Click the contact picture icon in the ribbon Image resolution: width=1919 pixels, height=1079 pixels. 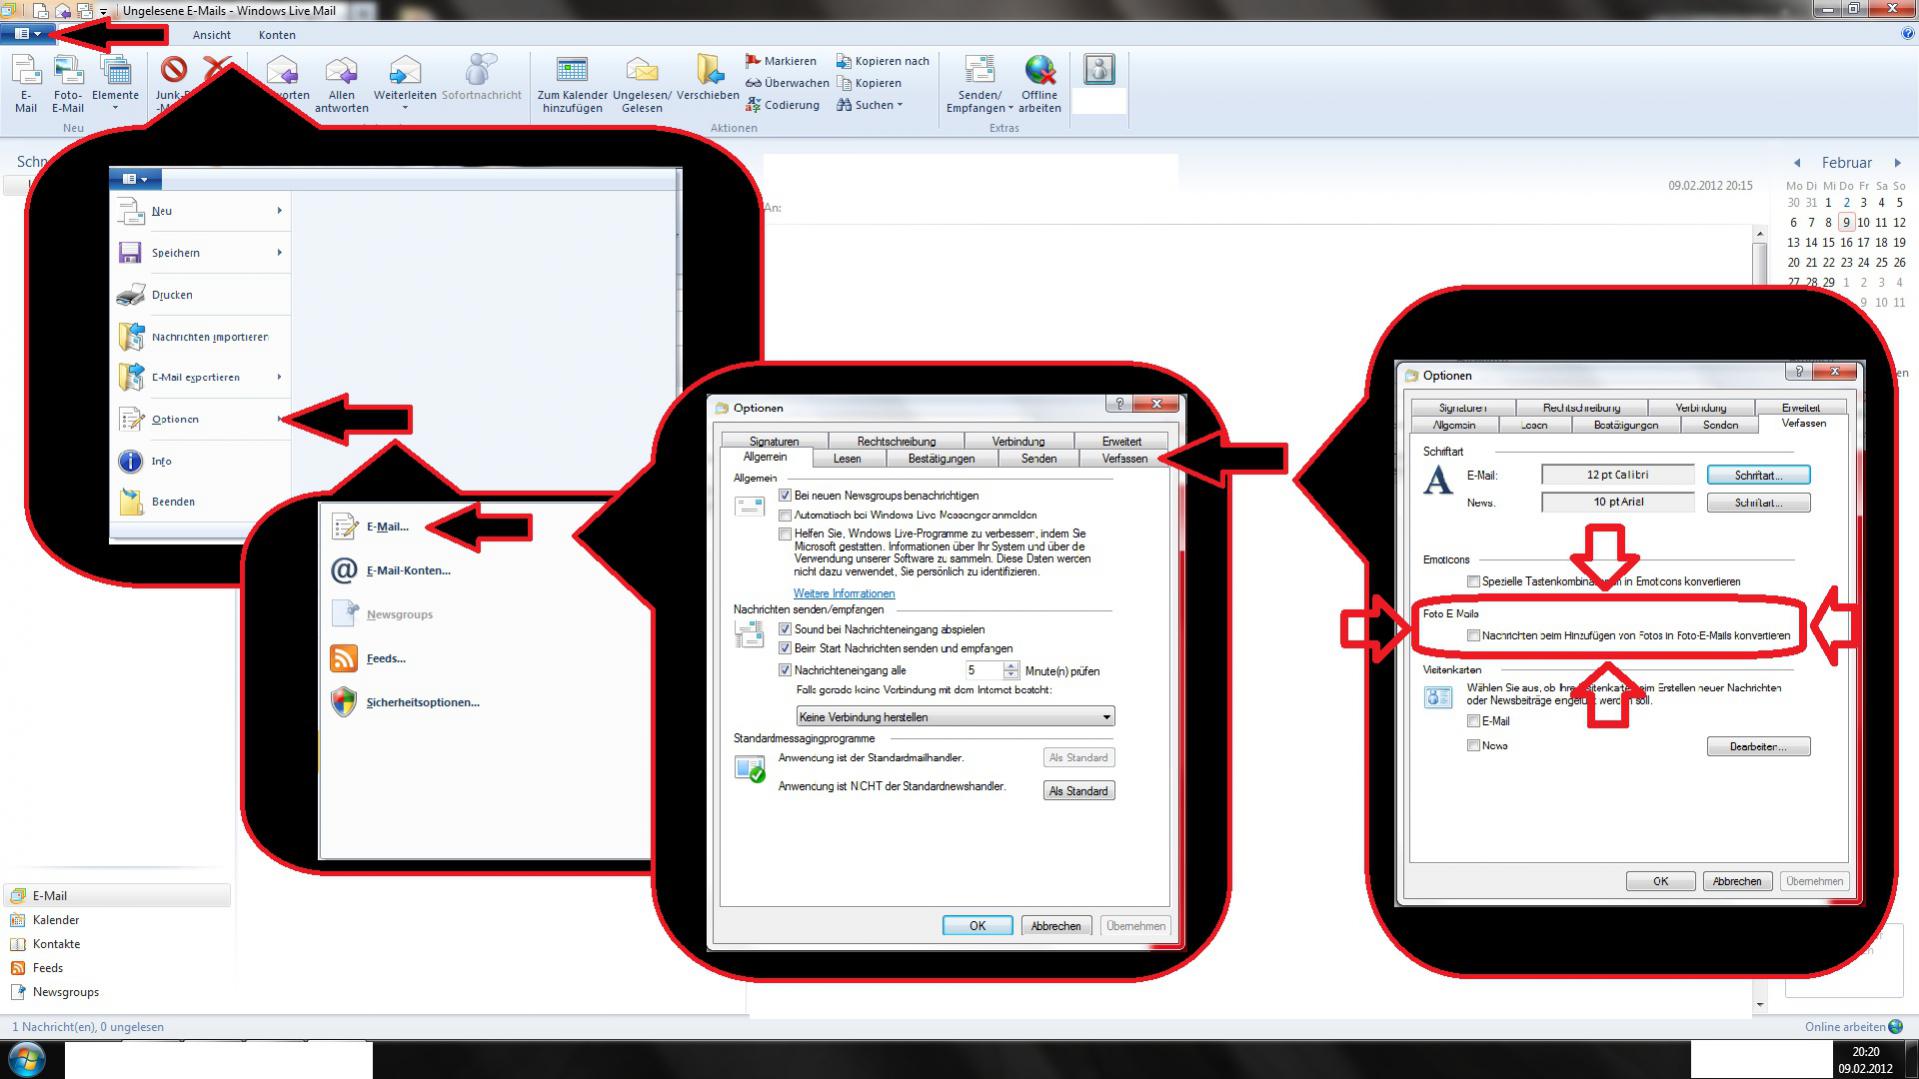coord(1099,69)
